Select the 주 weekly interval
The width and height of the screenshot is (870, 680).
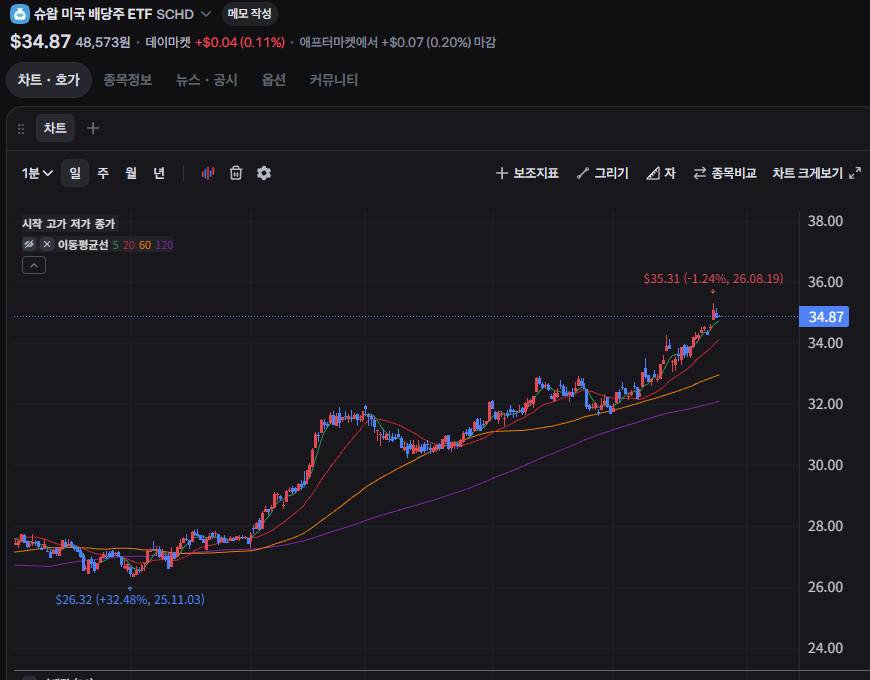click(103, 173)
